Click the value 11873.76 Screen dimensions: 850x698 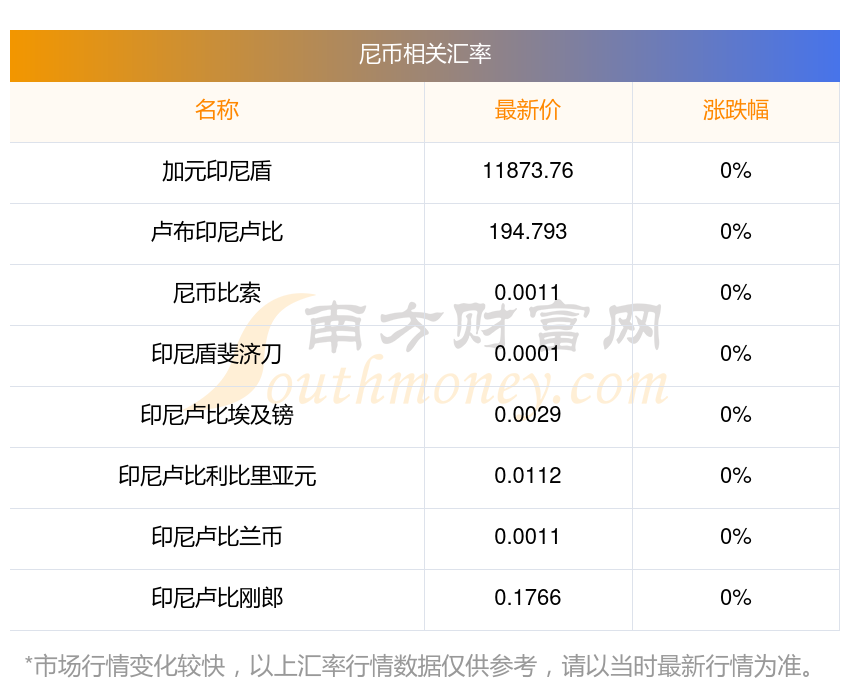click(527, 171)
